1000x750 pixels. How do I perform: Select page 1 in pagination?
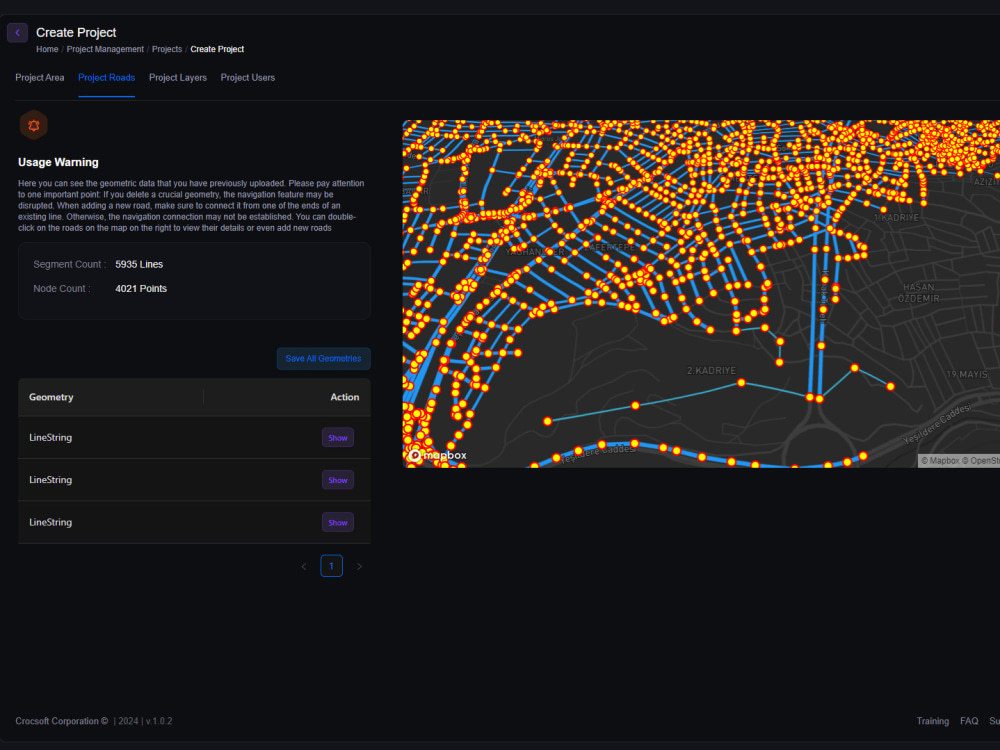tap(332, 566)
